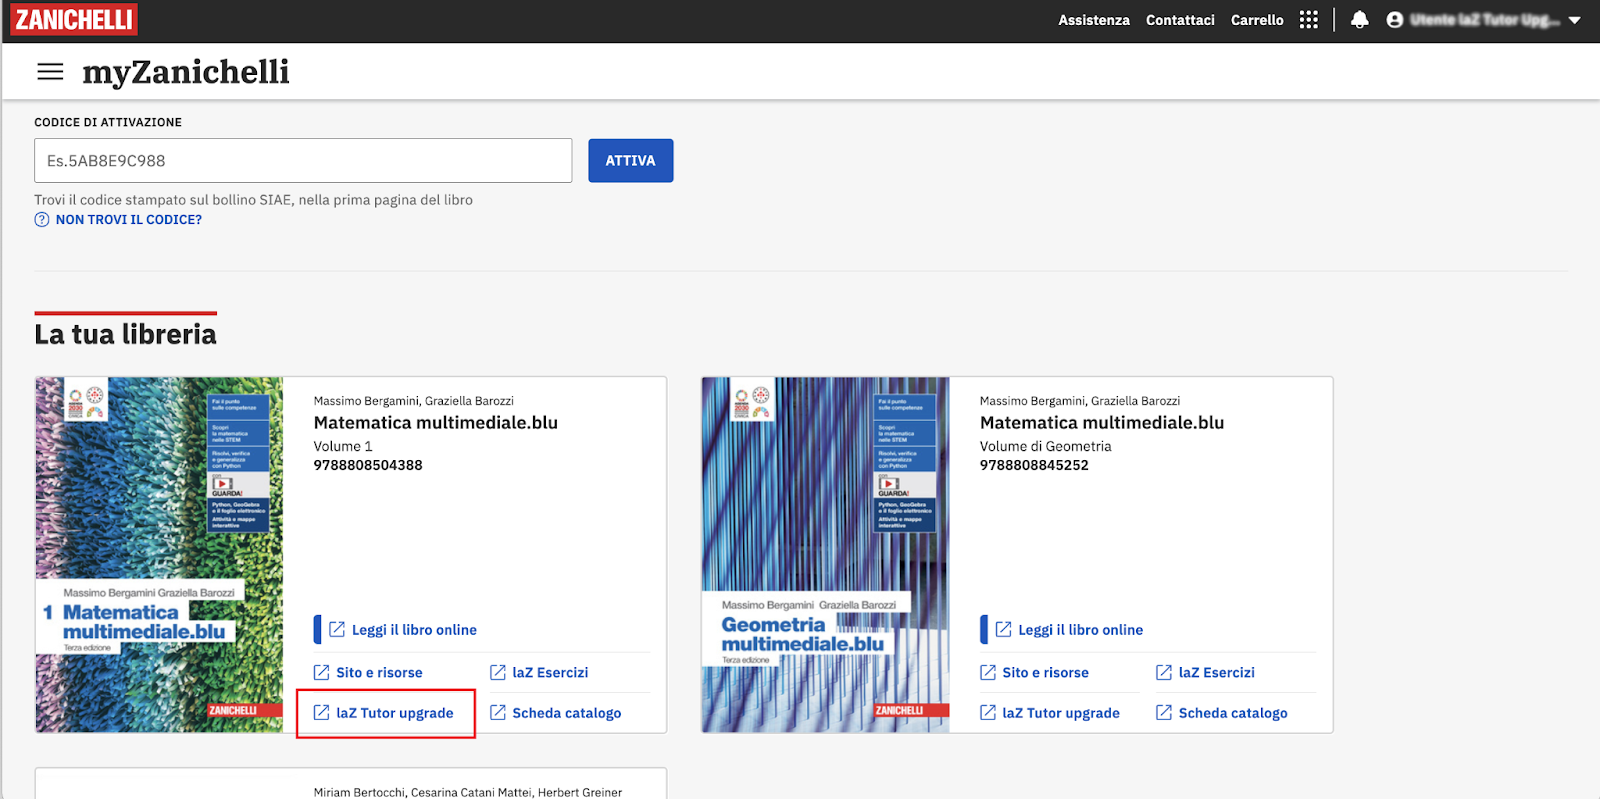Open the notifications bell
The image size is (1600, 799).
(x=1359, y=20)
